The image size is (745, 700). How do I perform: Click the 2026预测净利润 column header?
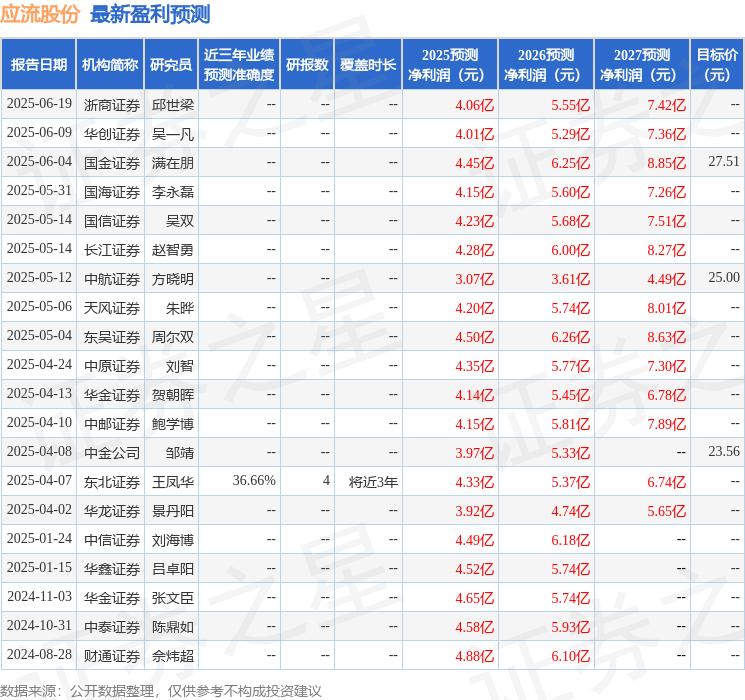point(546,65)
